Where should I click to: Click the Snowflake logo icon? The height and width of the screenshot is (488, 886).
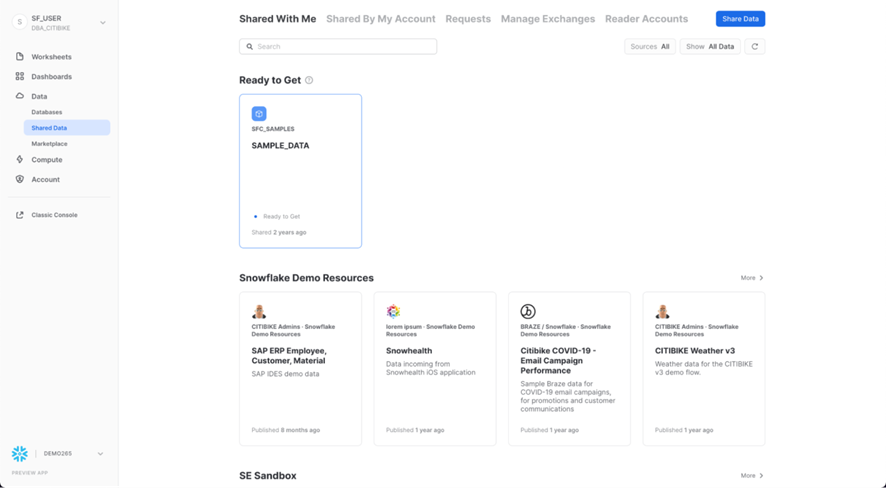20,454
